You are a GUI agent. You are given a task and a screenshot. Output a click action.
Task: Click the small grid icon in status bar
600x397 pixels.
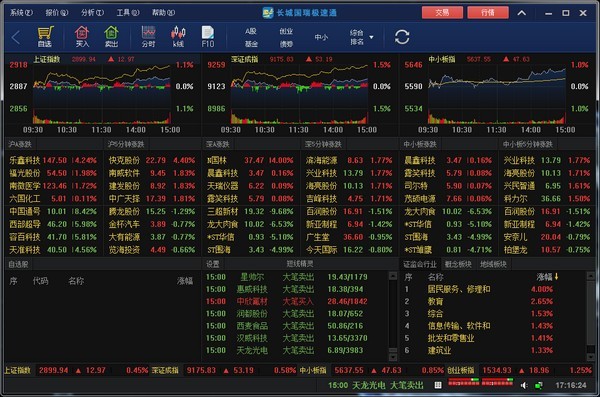[x=438, y=385]
